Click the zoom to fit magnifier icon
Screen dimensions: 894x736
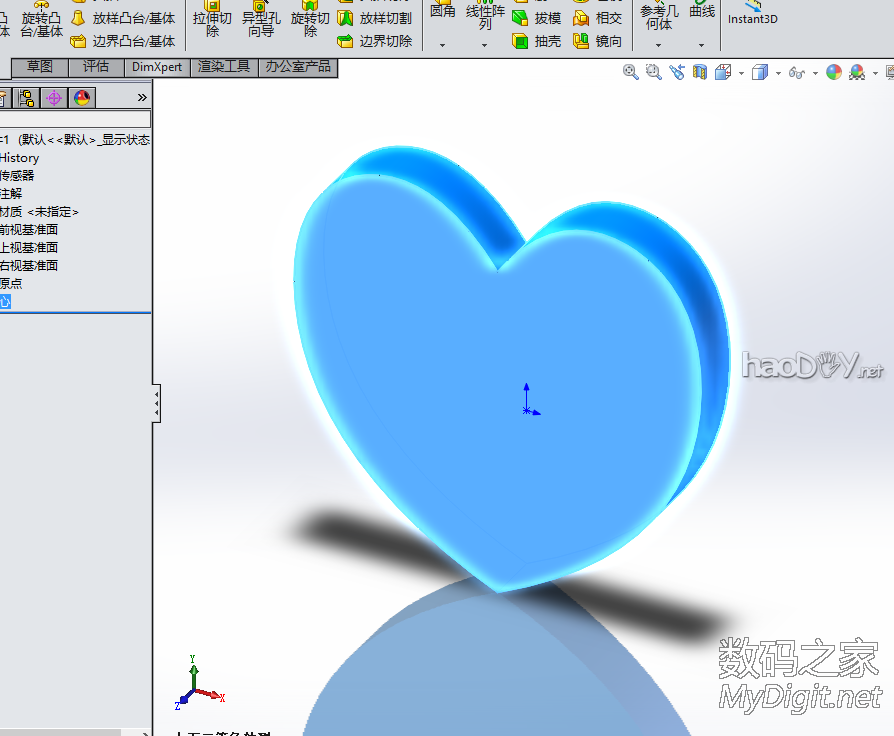(x=631, y=72)
